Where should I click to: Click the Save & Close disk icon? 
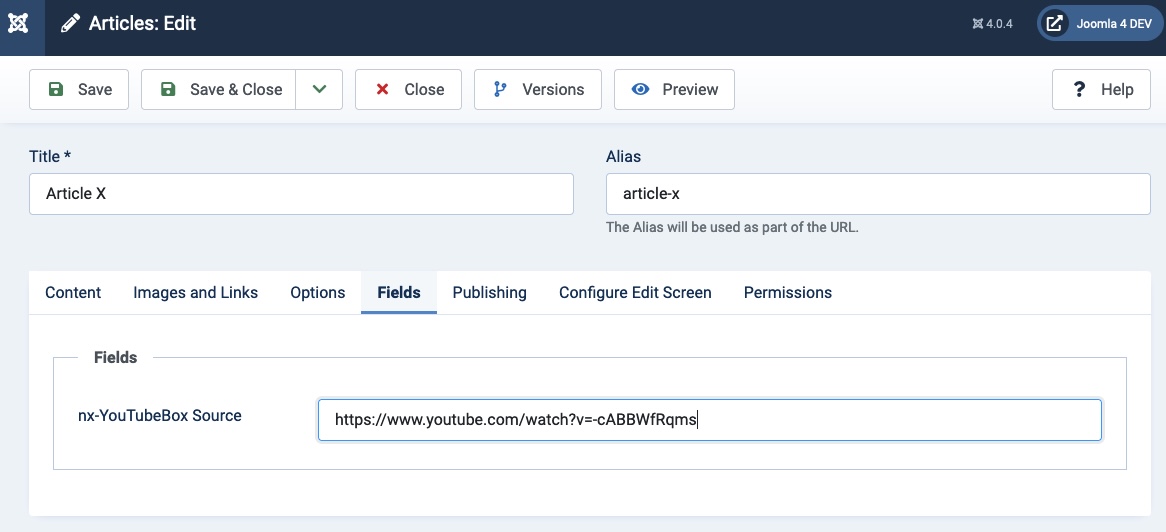point(168,89)
